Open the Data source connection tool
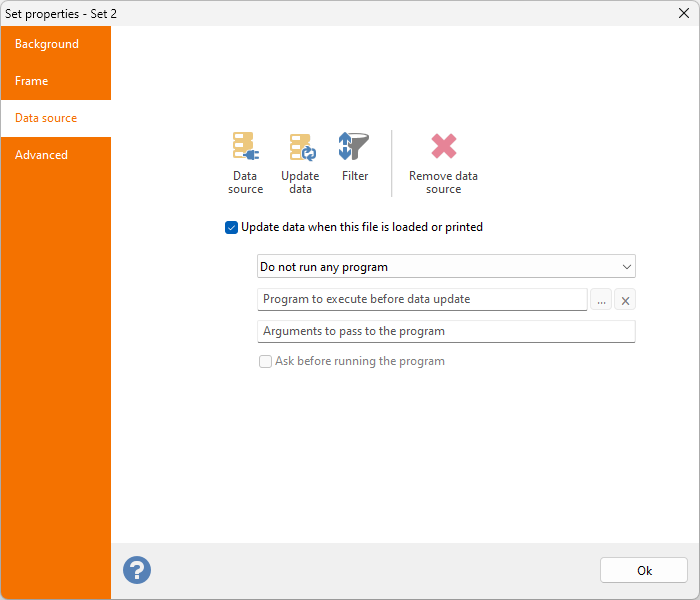This screenshot has width=700, height=600. pyautogui.click(x=245, y=163)
